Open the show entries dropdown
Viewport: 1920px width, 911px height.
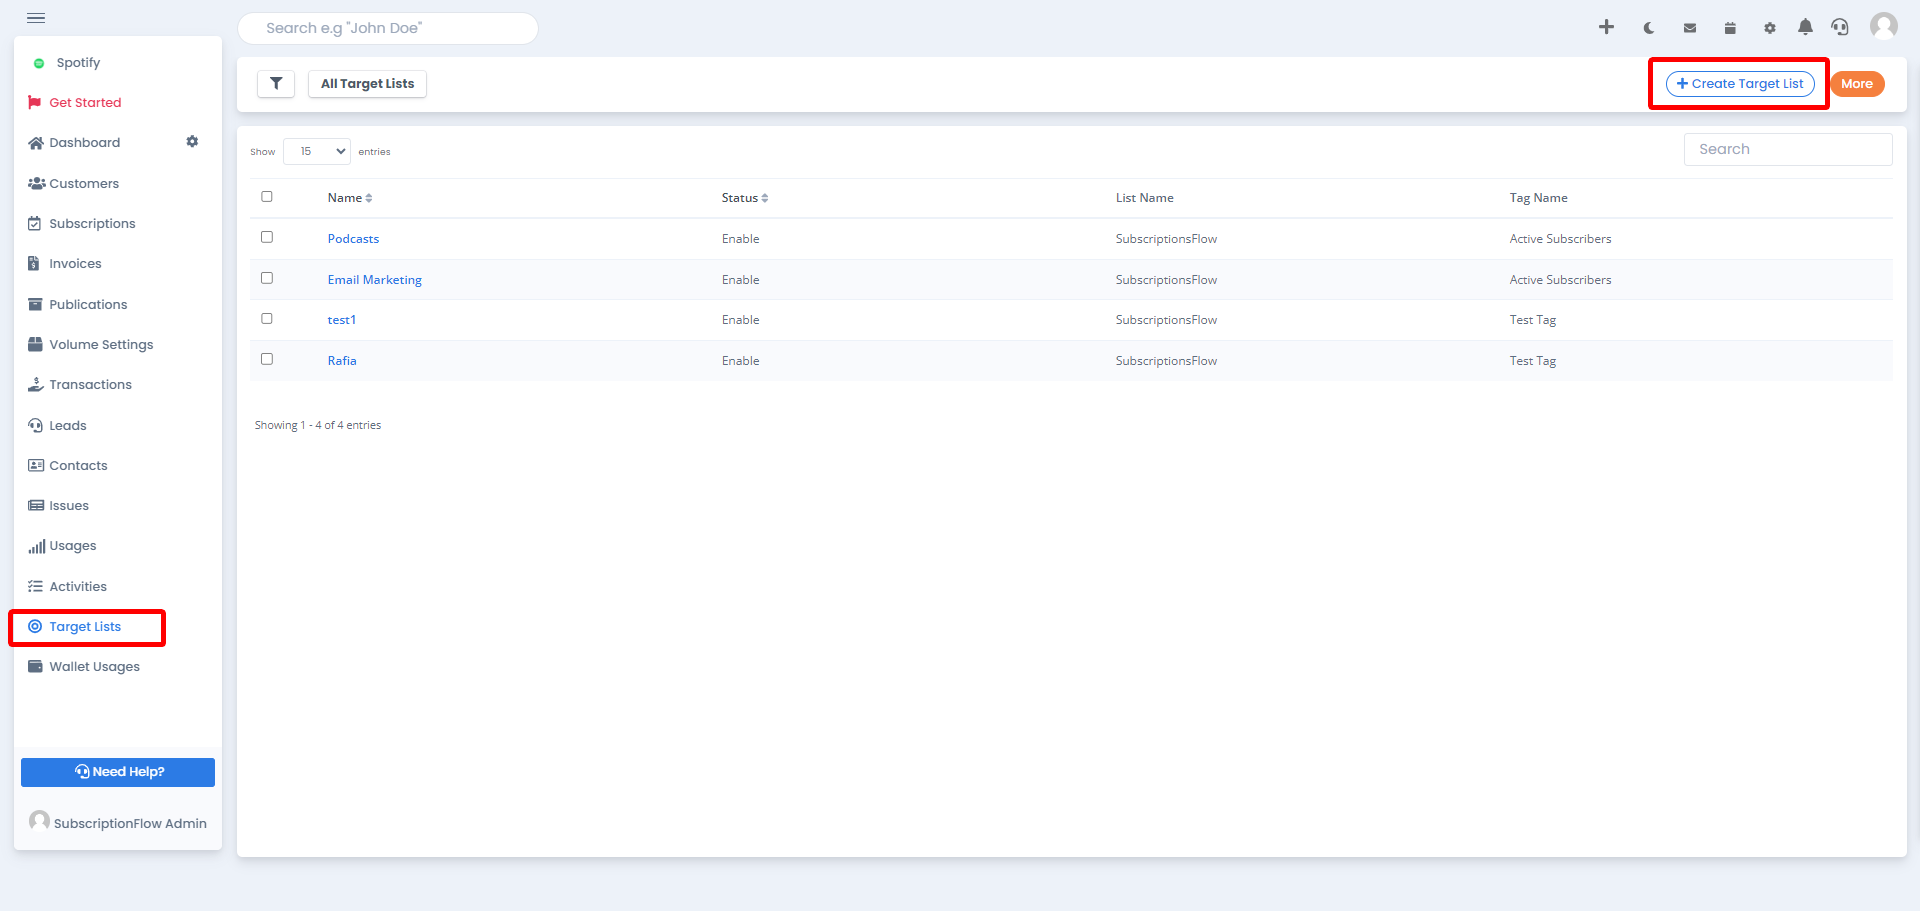click(317, 151)
